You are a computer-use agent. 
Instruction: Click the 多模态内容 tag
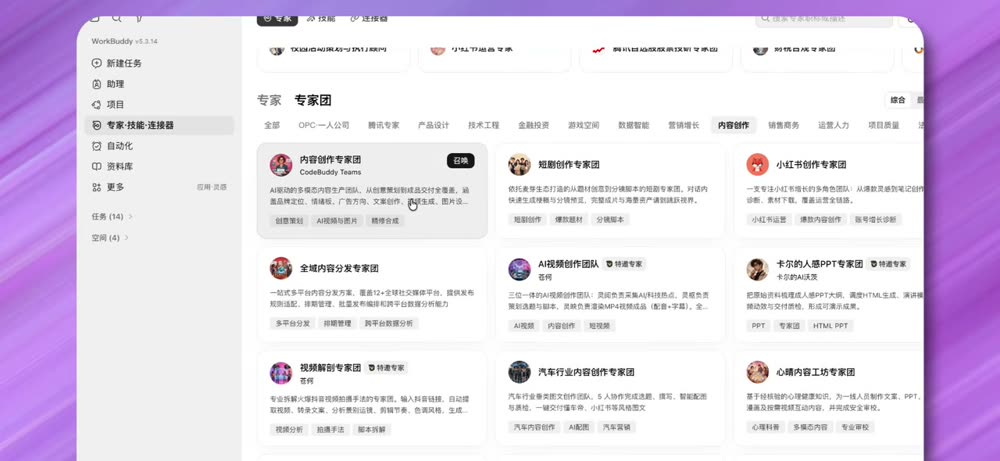(x=810, y=427)
